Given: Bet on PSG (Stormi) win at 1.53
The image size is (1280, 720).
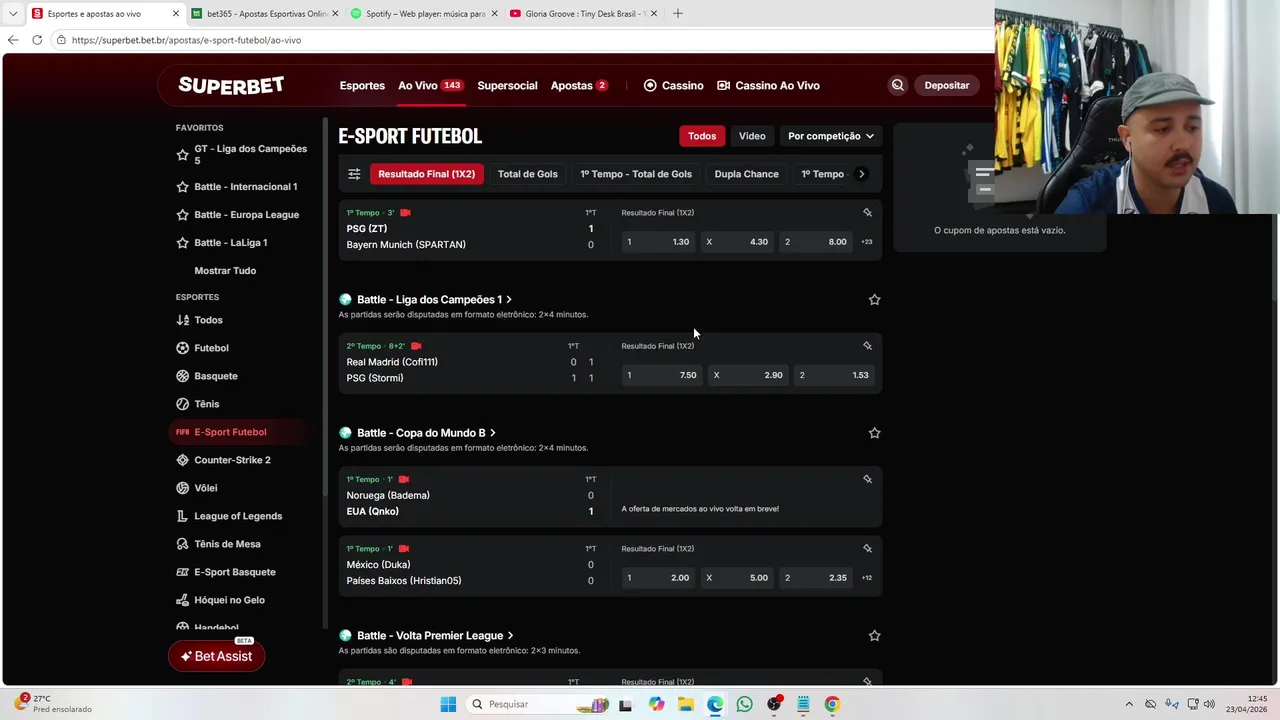Looking at the screenshot, I should pyautogui.click(x=835, y=375).
